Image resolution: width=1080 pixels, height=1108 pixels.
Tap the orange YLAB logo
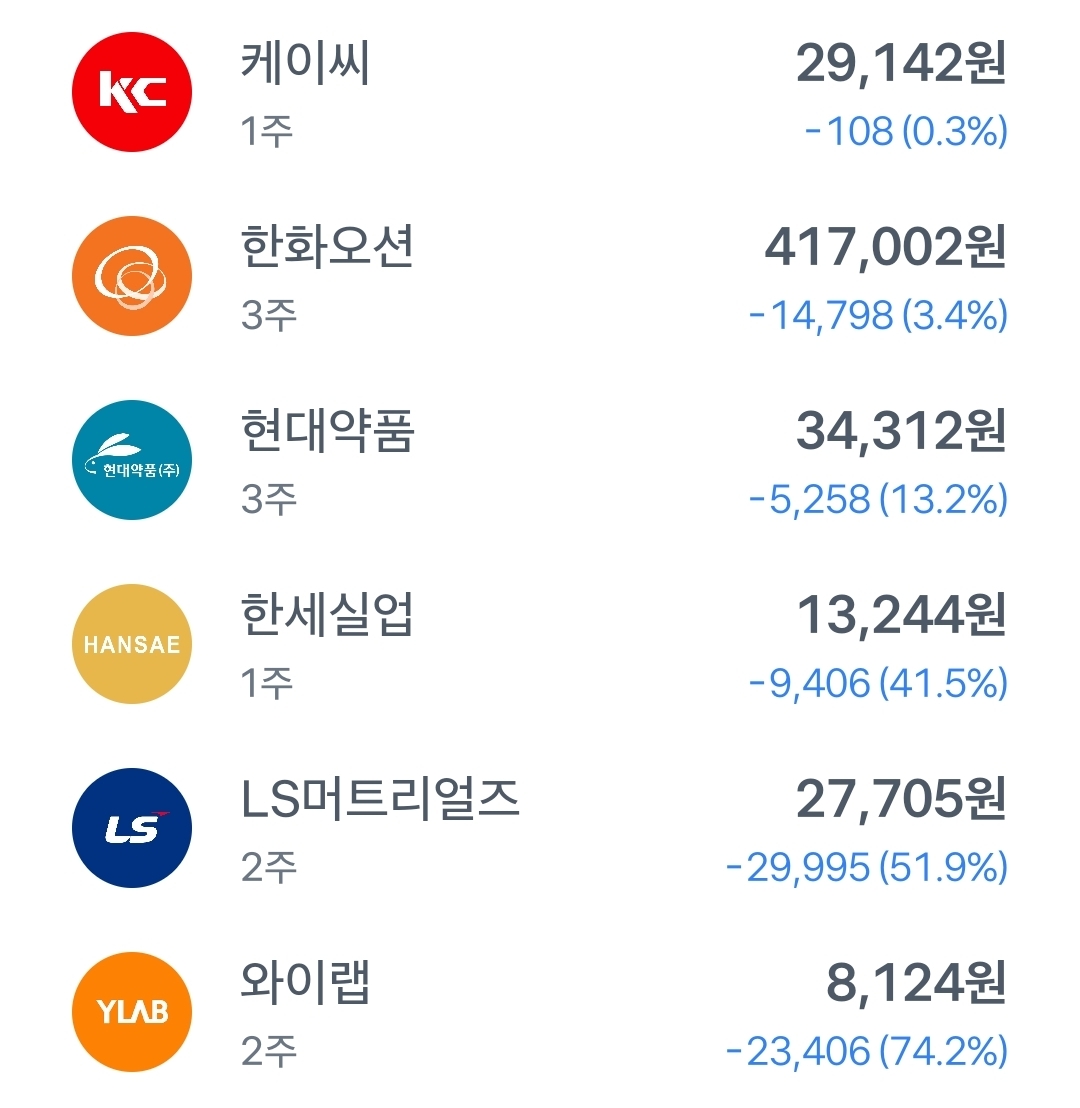pos(132,1012)
